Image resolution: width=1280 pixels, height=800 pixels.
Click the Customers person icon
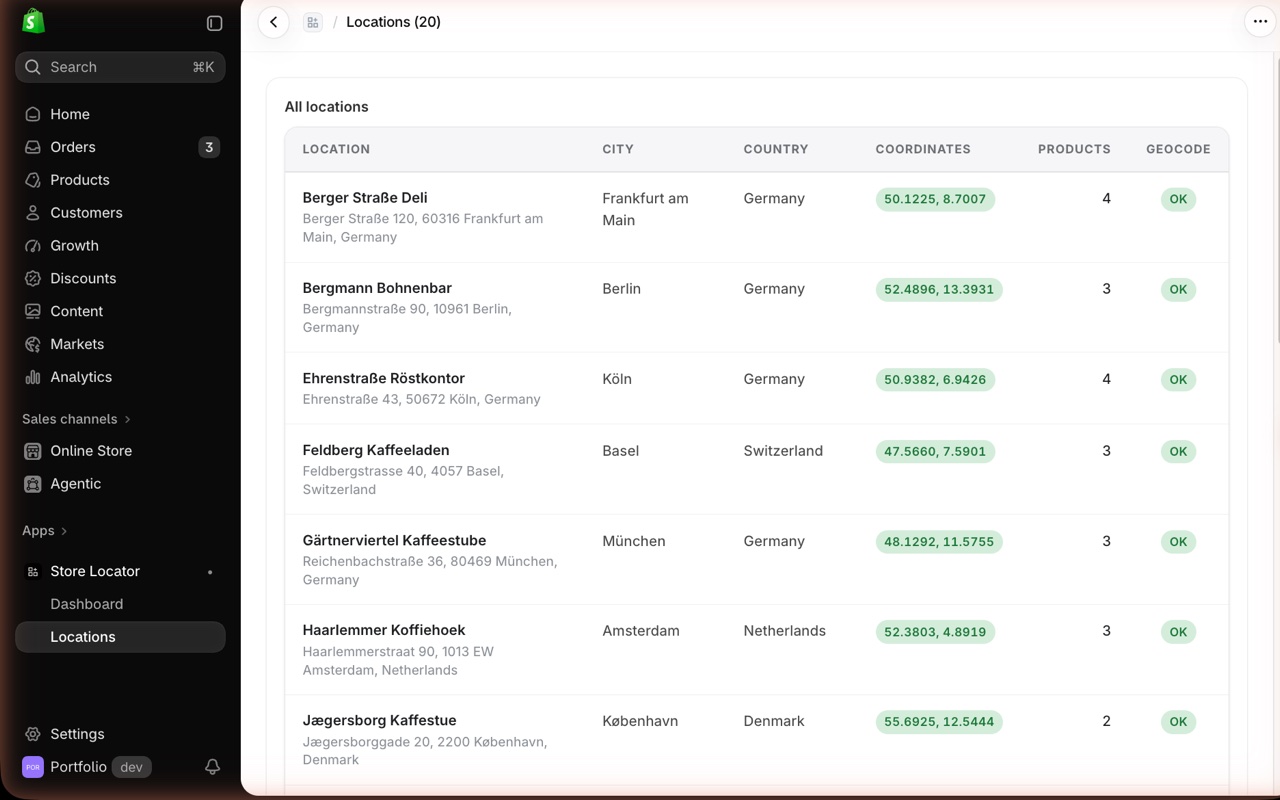33,213
